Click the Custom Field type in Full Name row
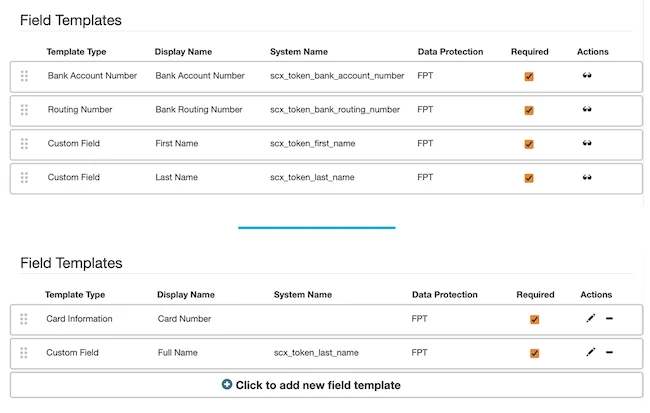650x413 pixels. [72, 353]
